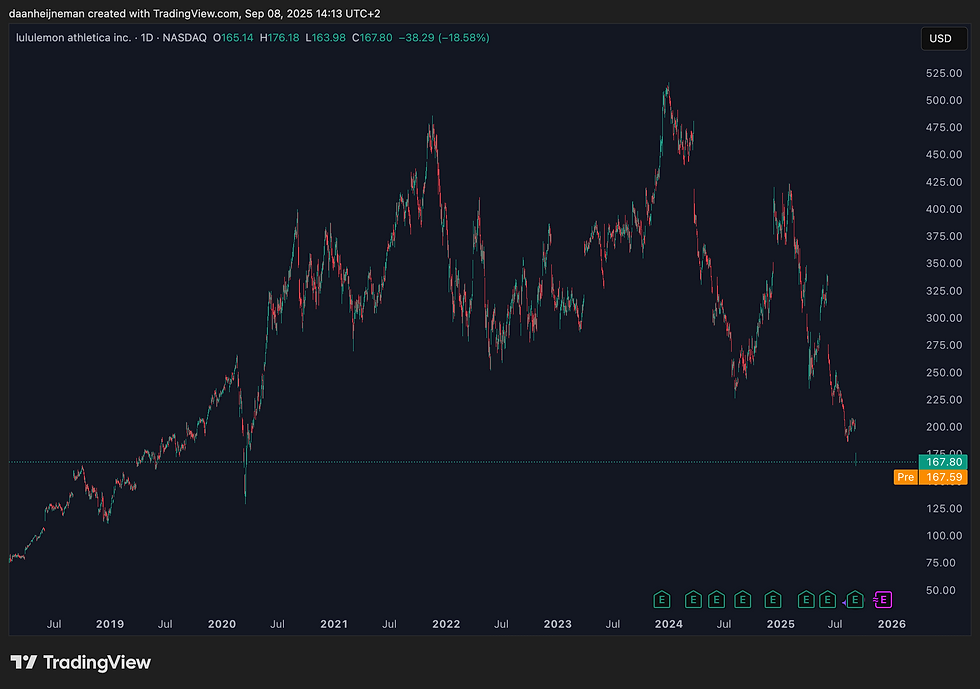Click the 2022 label on time axis

(x=446, y=624)
